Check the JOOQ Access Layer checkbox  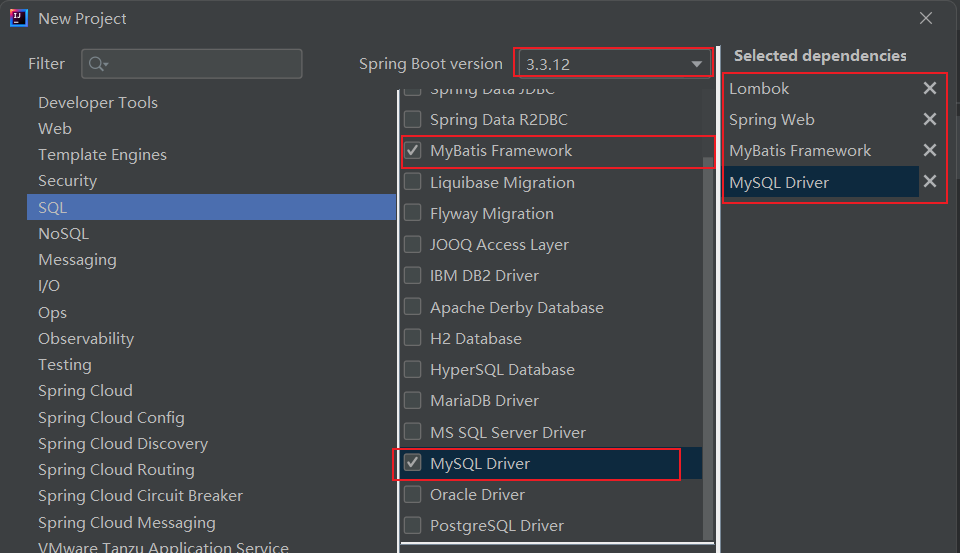point(413,244)
